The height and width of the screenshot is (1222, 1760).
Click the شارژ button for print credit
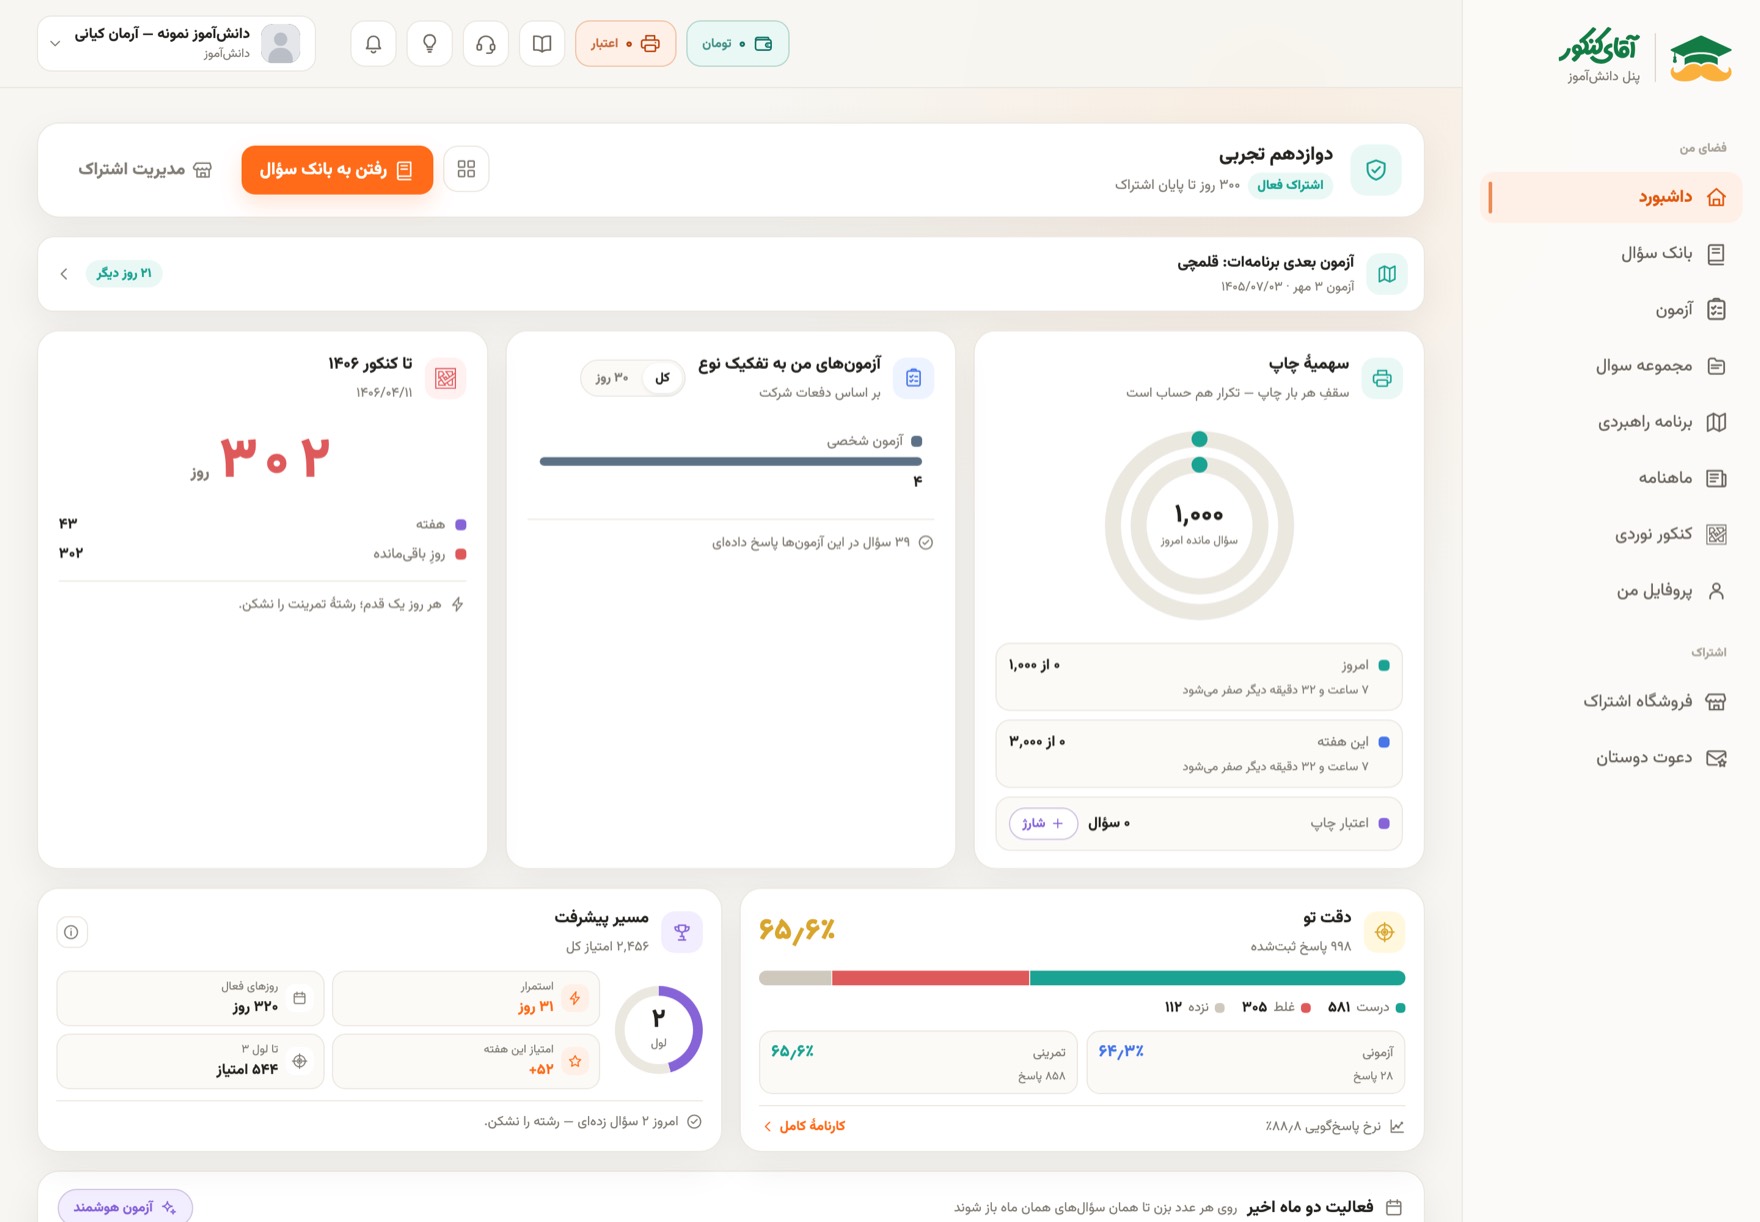1043,824
